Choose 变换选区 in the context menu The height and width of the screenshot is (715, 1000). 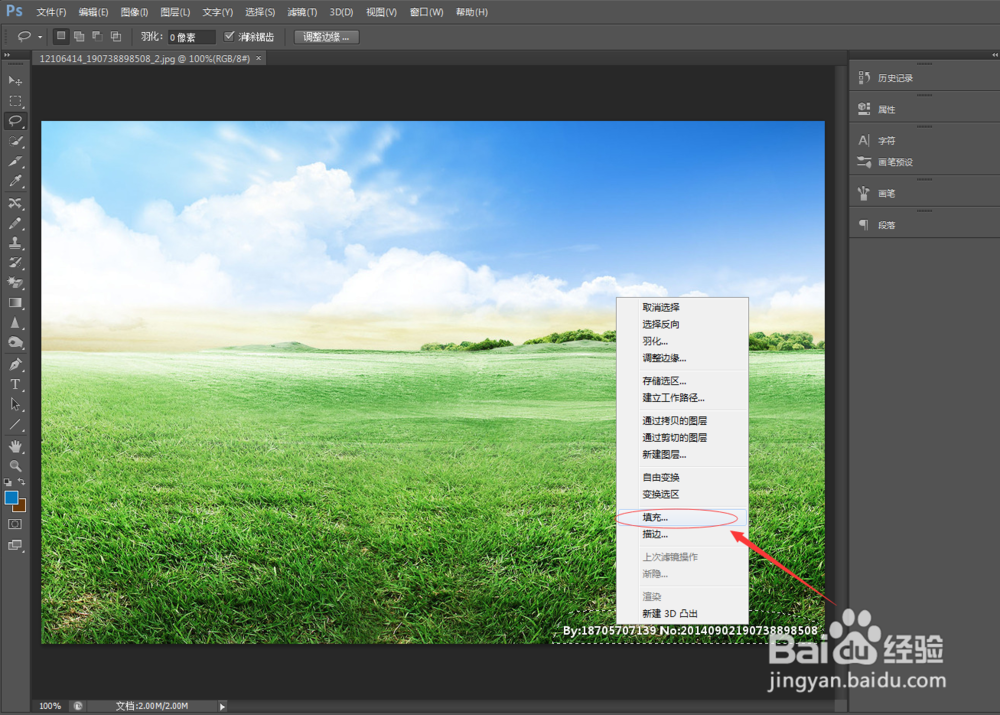(x=682, y=494)
